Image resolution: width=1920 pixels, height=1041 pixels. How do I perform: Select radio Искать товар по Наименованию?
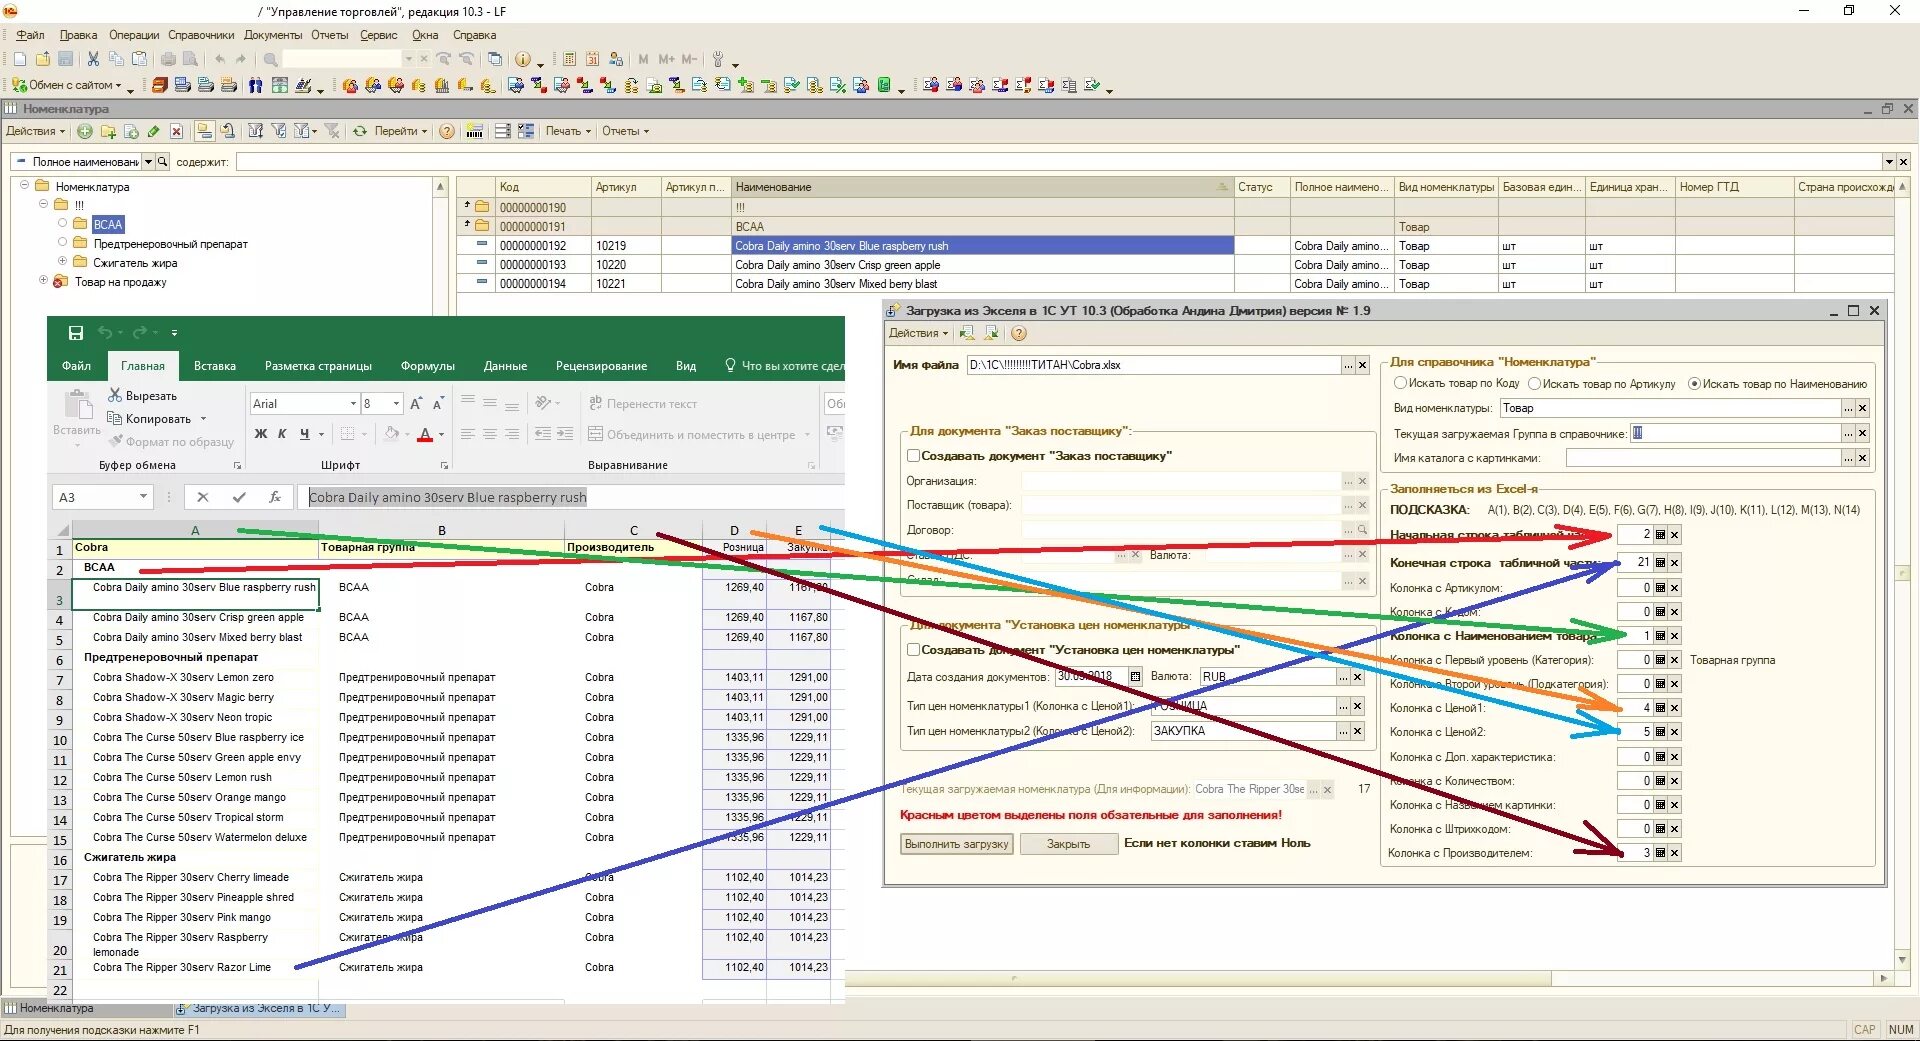1694,383
